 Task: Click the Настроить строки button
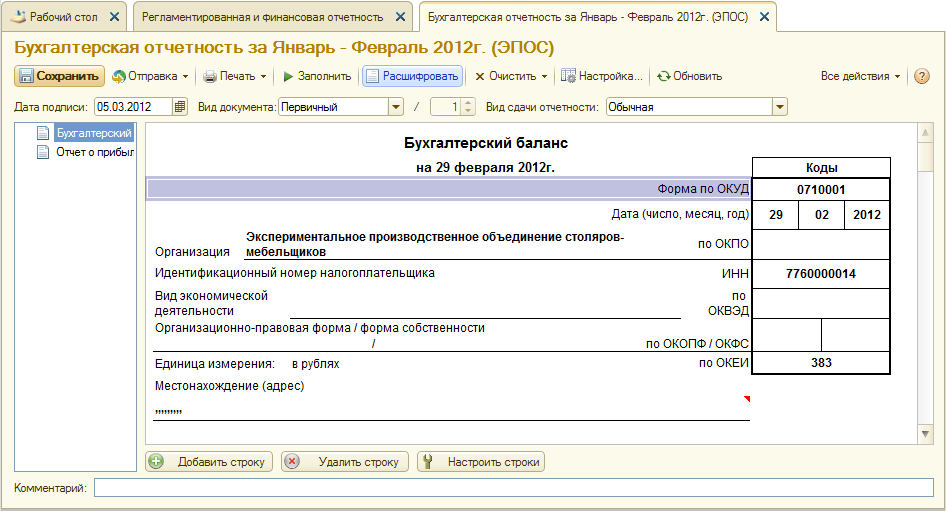point(481,462)
